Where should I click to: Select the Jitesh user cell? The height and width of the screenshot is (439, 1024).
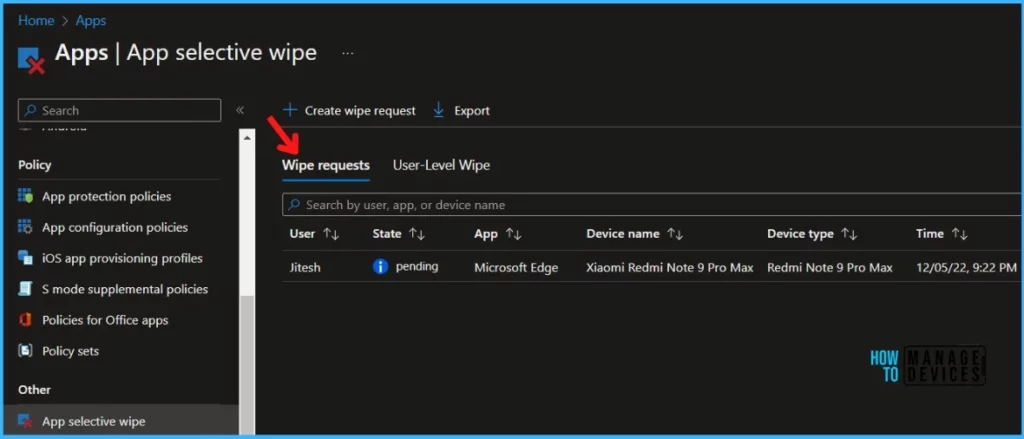pyautogui.click(x=305, y=267)
